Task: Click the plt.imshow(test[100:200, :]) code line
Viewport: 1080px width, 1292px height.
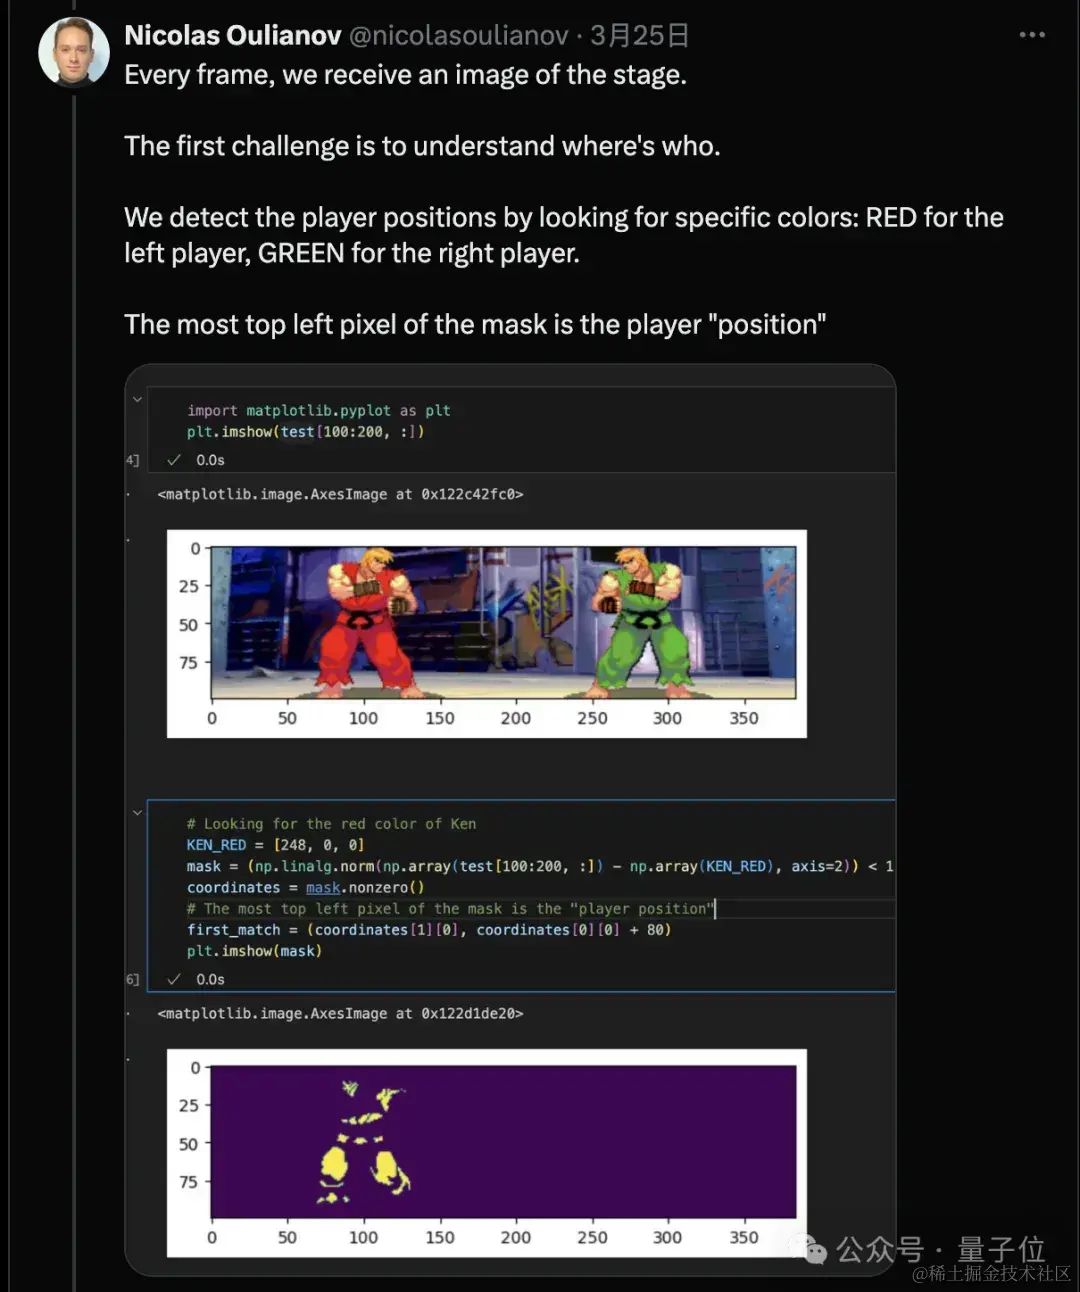Action: coord(306,432)
